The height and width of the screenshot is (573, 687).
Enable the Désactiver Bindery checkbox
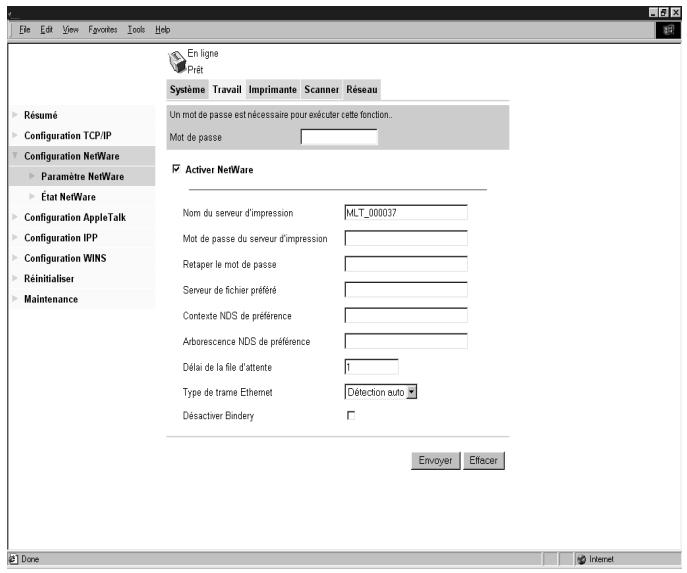click(x=351, y=415)
